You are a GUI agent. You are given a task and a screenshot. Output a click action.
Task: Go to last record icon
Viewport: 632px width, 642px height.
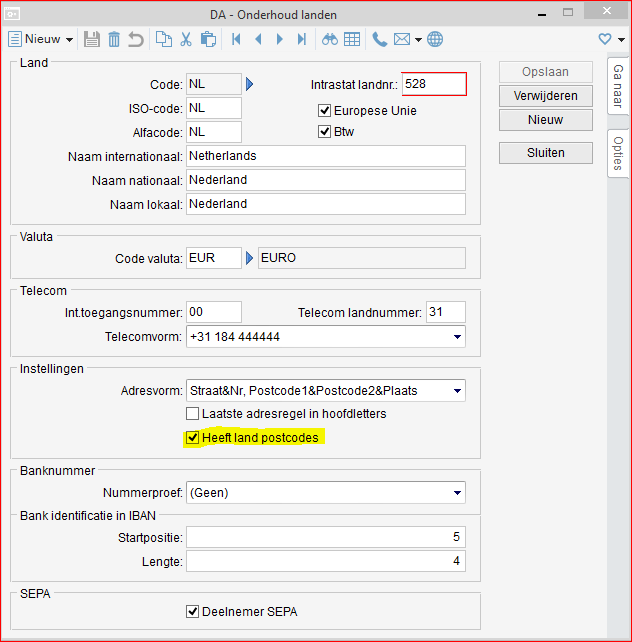tap(302, 39)
